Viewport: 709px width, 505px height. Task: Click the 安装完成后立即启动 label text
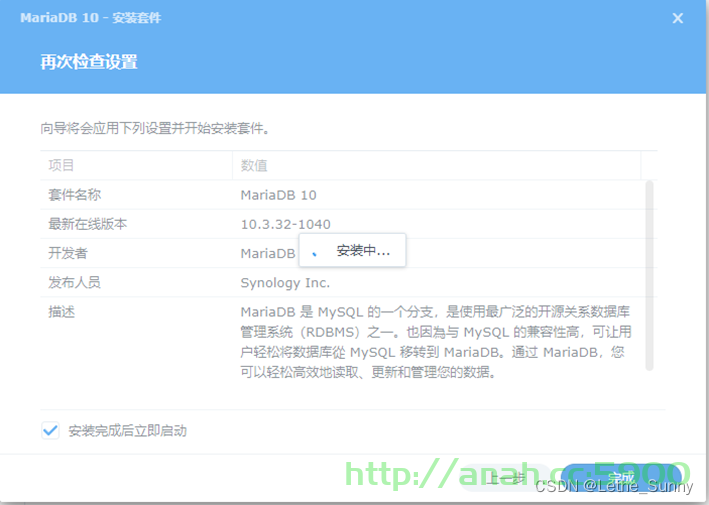click(x=128, y=431)
